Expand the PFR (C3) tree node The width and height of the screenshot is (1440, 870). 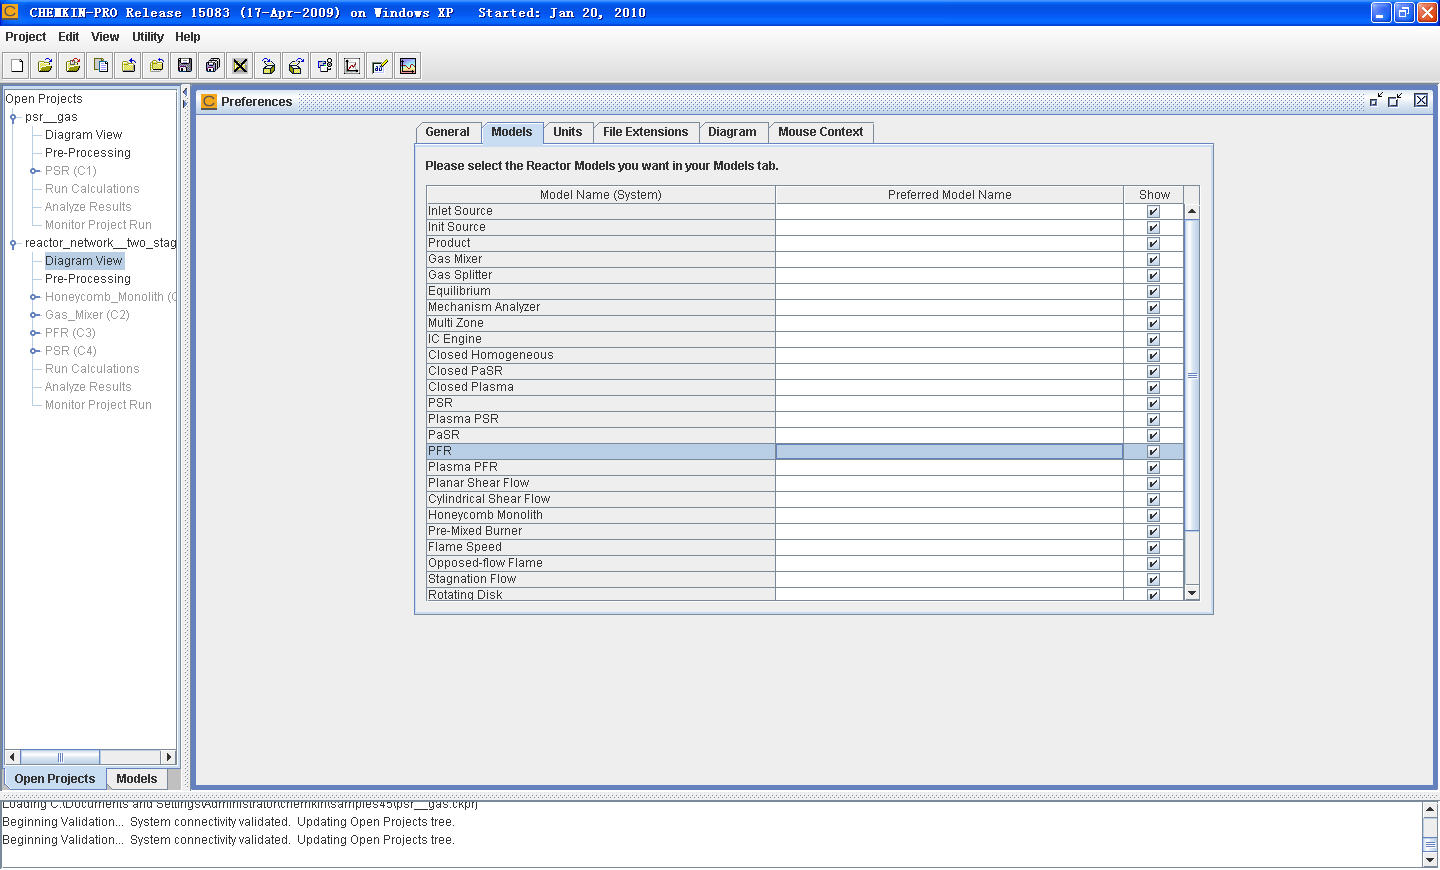click(34, 333)
